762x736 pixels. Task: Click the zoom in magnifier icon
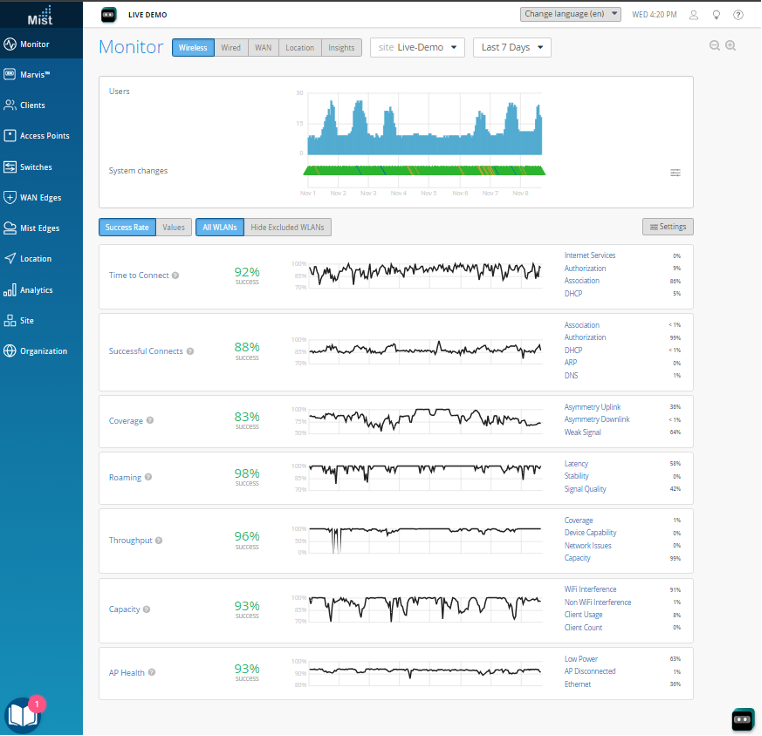(731, 46)
